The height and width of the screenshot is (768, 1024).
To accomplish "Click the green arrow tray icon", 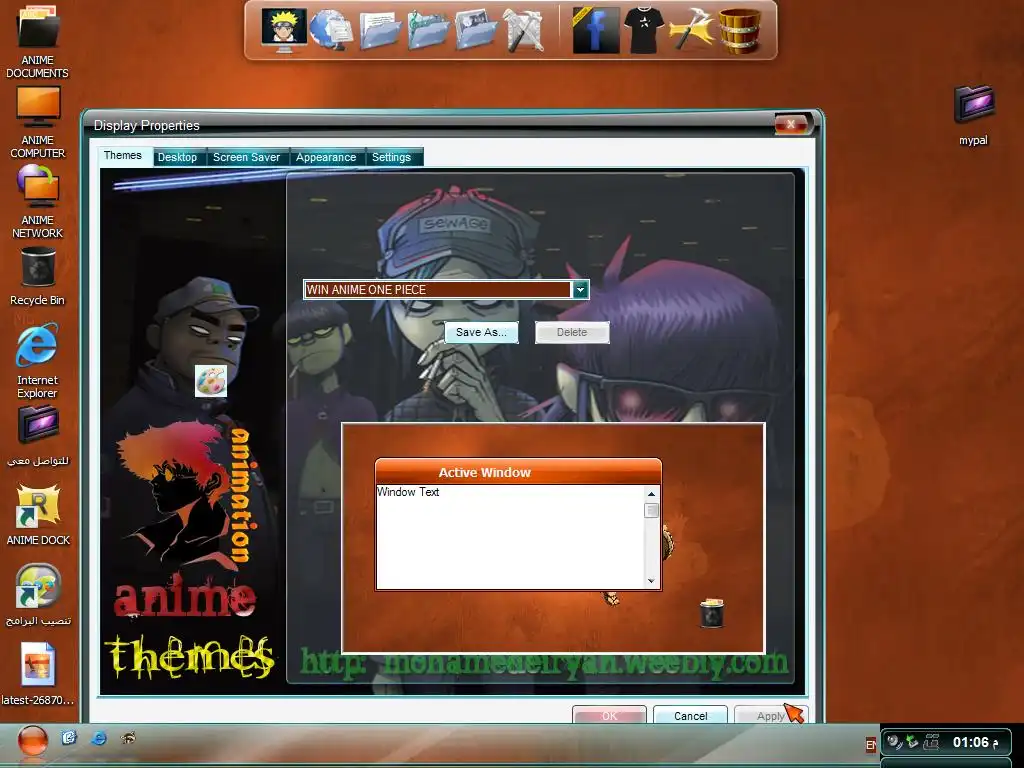I will 912,742.
